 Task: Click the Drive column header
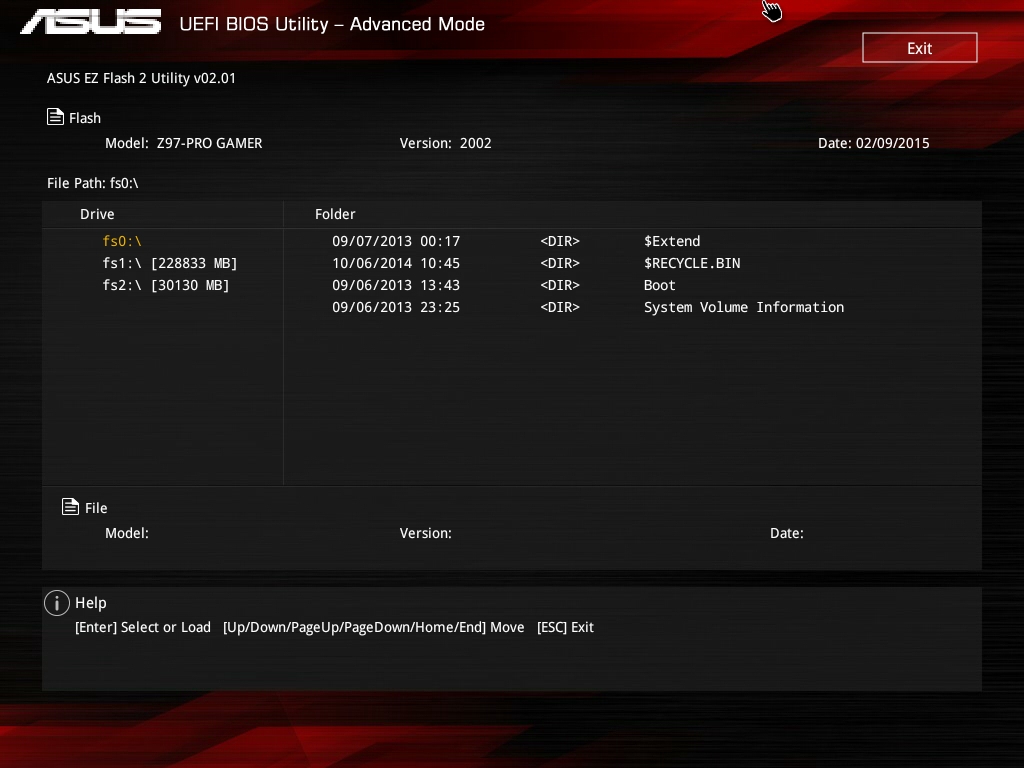point(97,214)
